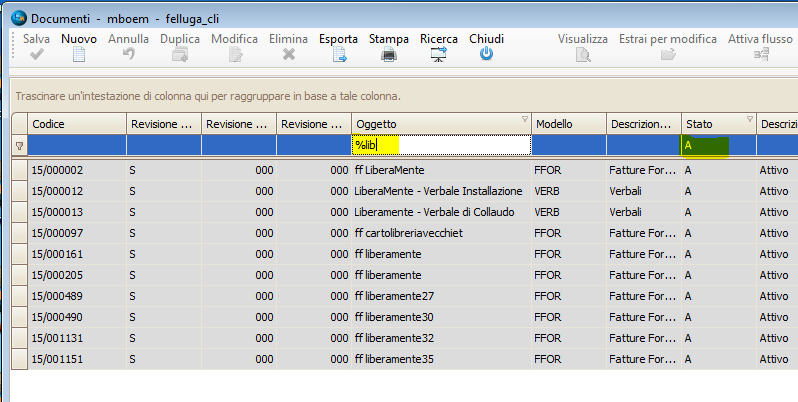The image size is (798, 402).
Task: Sort by the Modello column header
Action: [x=568, y=124]
